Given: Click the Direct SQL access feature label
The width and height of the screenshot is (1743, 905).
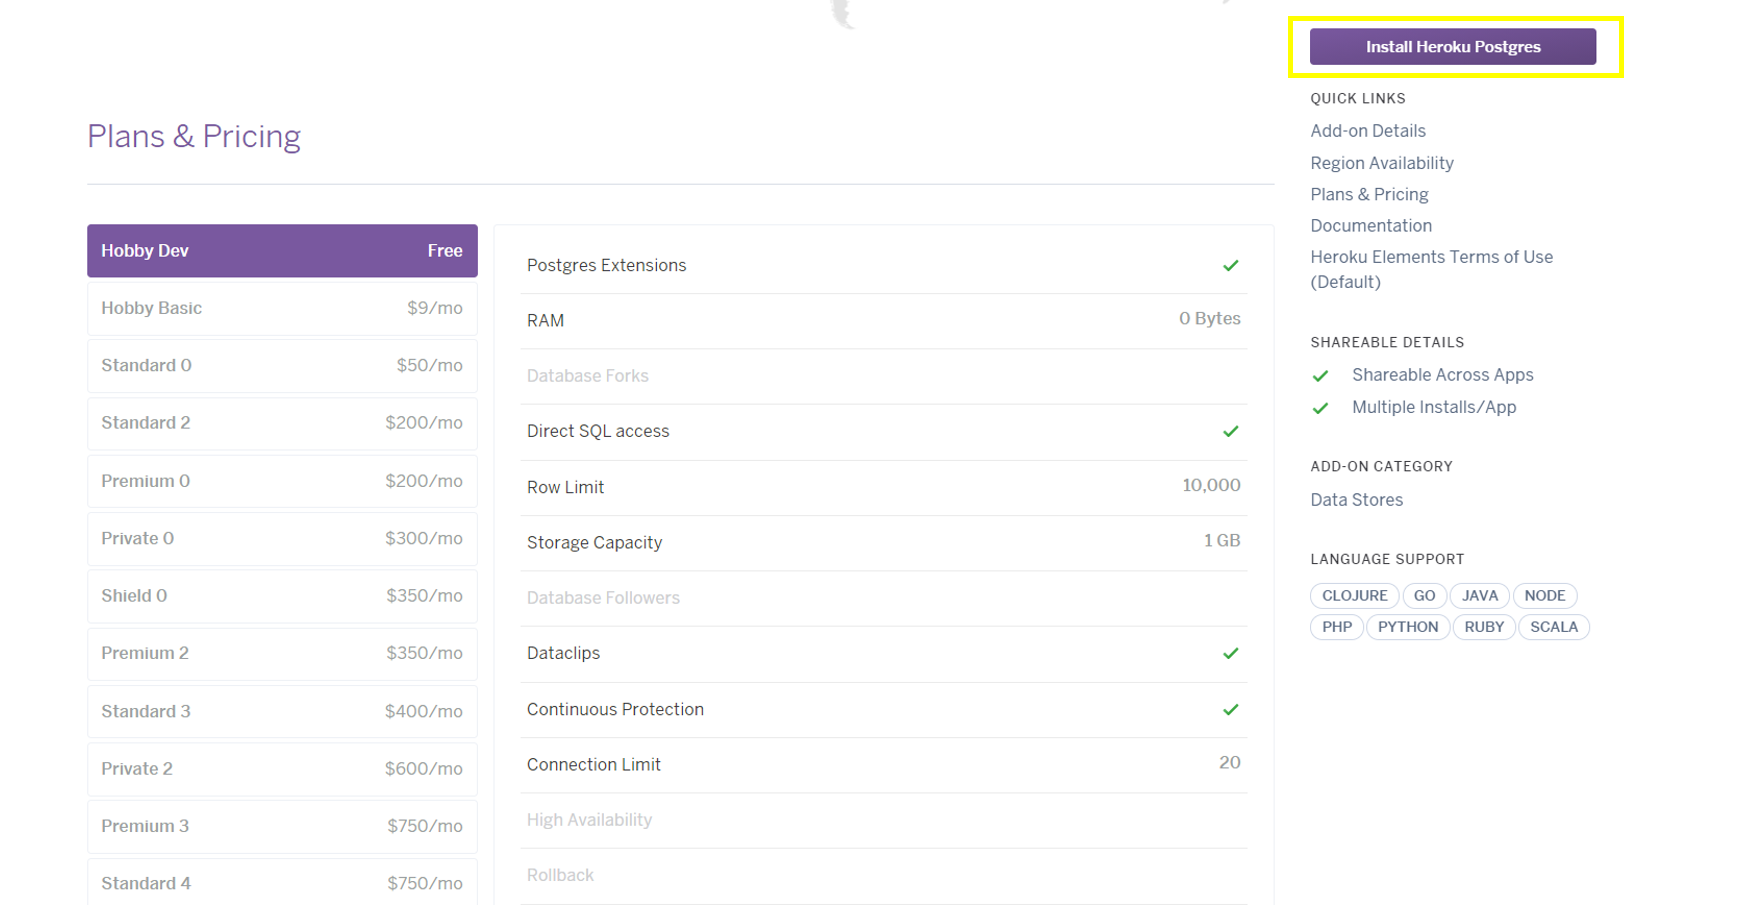Looking at the screenshot, I should pos(598,431).
